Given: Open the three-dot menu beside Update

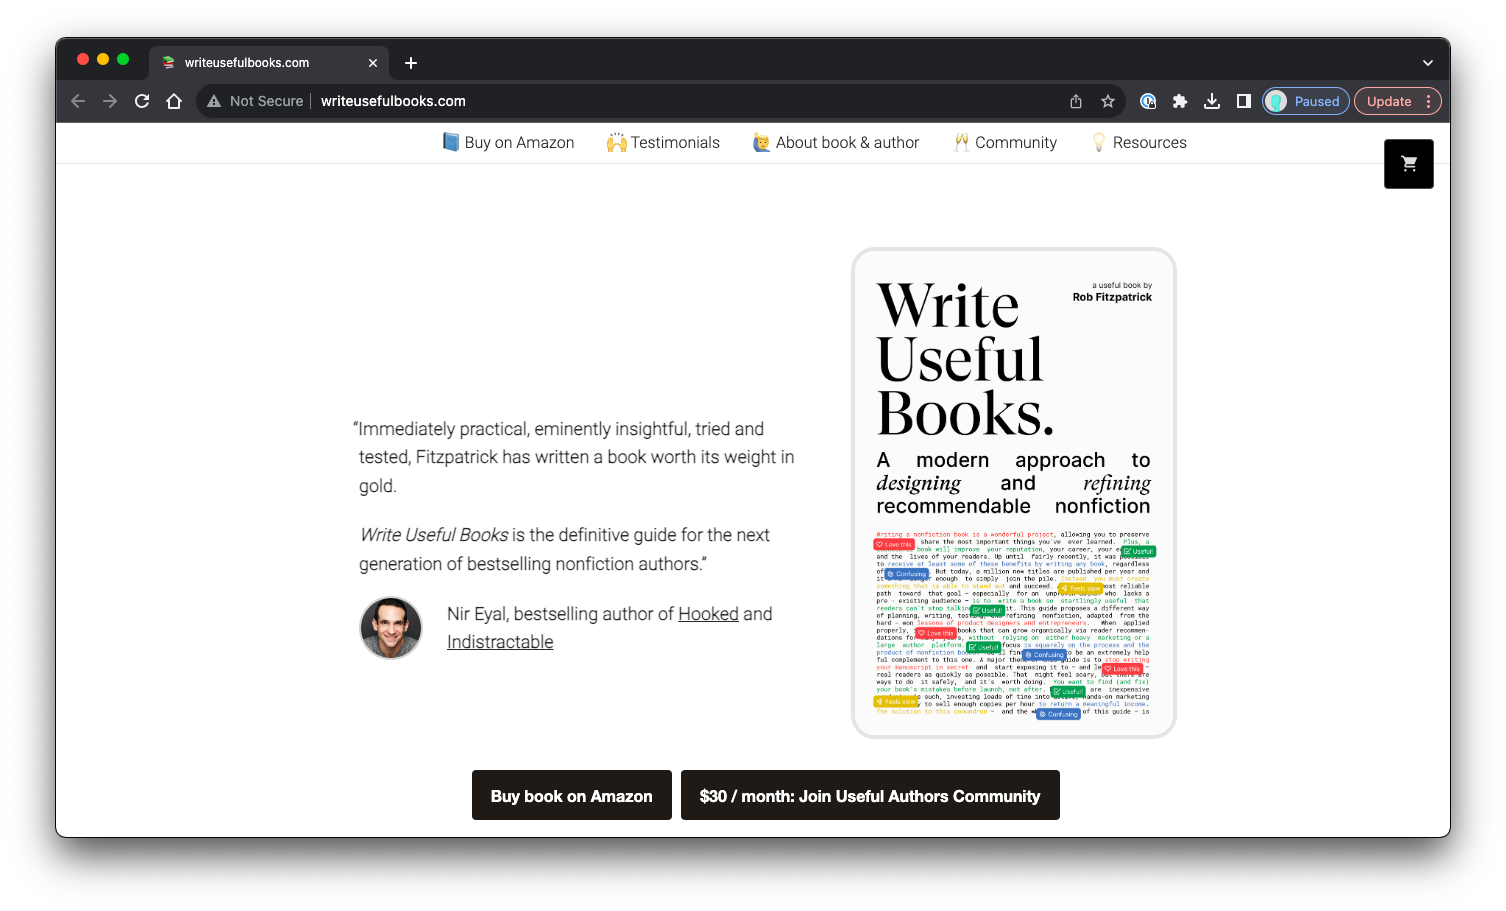Looking at the screenshot, I should pos(1427,101).
